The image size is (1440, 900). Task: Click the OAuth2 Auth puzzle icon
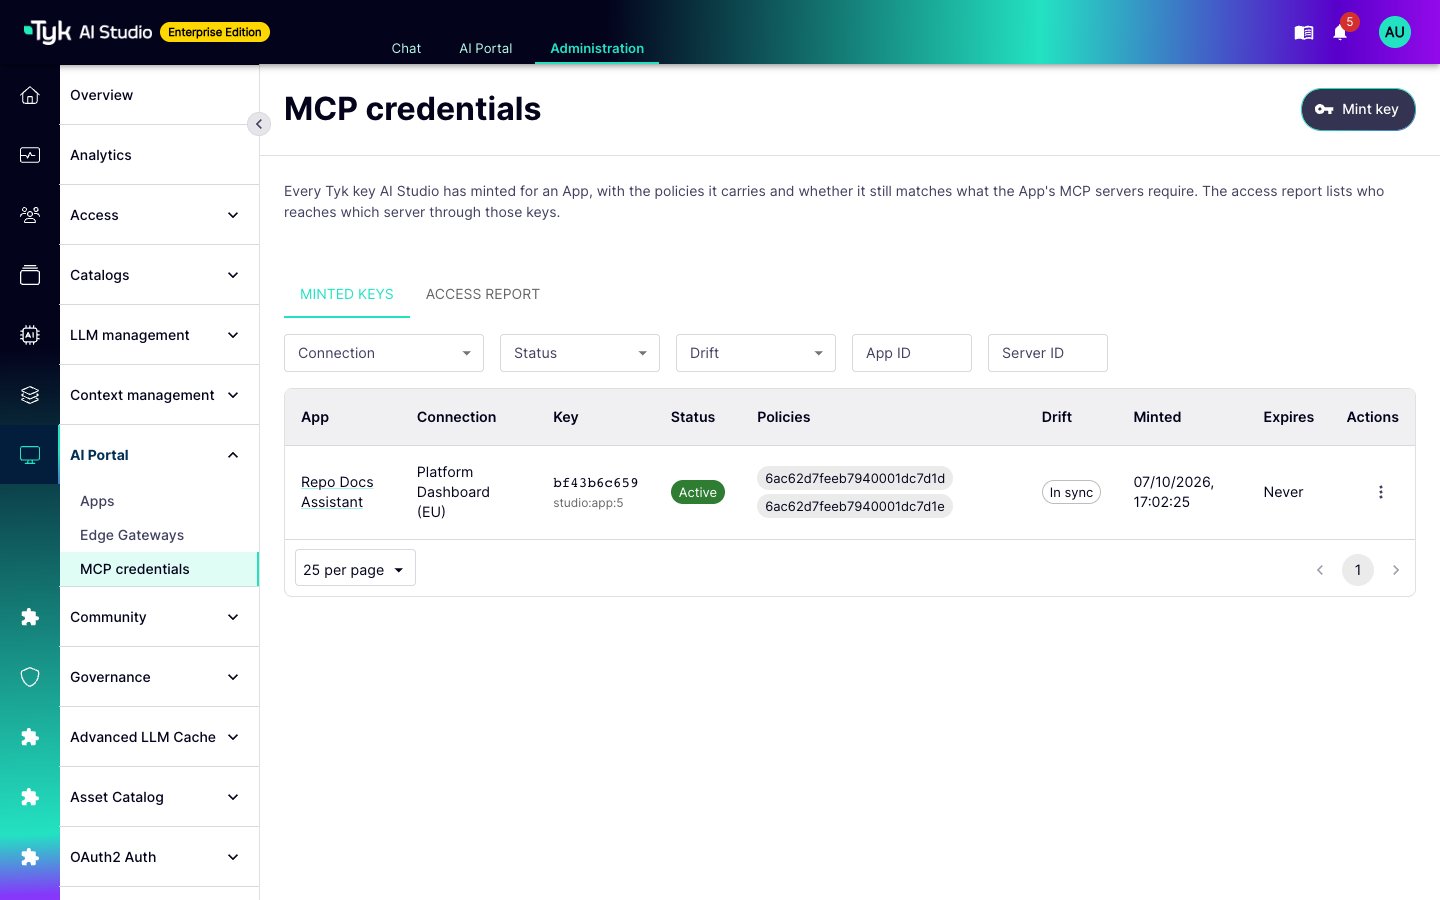tap(30, 857)
